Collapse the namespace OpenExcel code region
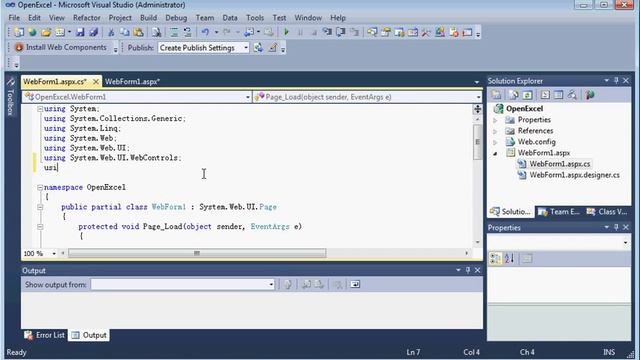The width and height of the screenshot is (640, 360). pyautogui.click(x=40, y=187)
